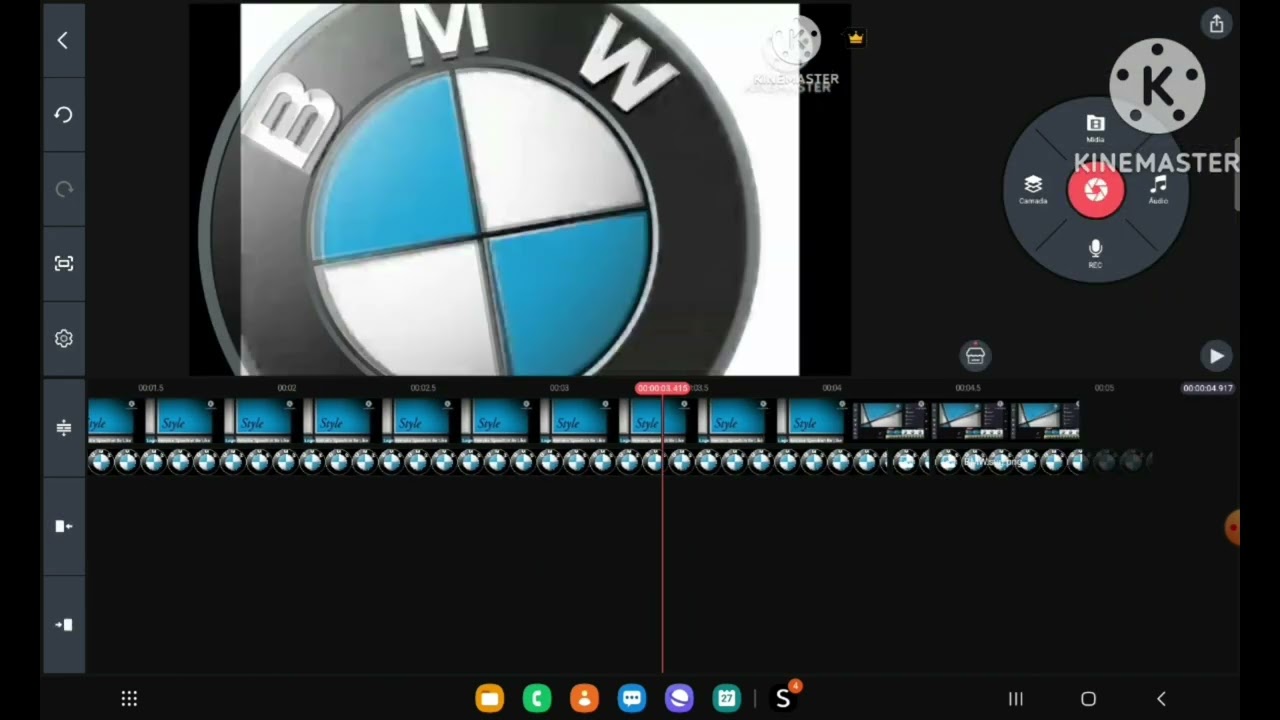Screen dimensions: 1280x720
Task: Go back with the top-left arrow
Action: click(63, 40)
